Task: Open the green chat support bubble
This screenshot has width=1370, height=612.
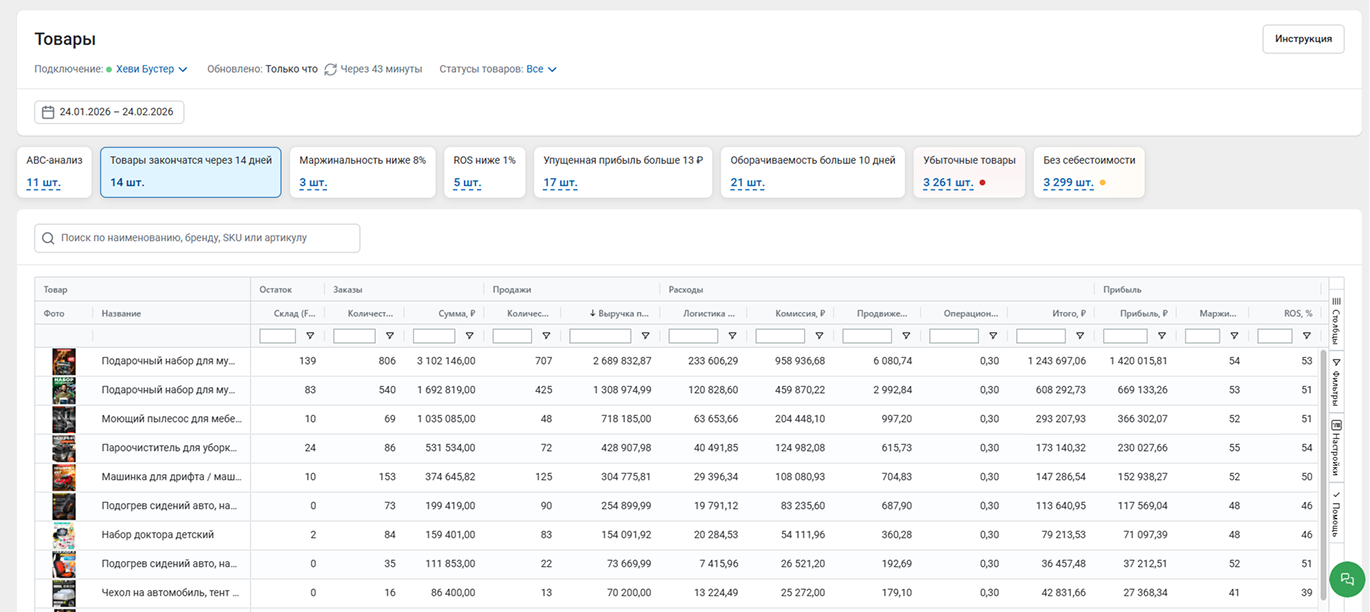Action: (x=1346, y=579)
